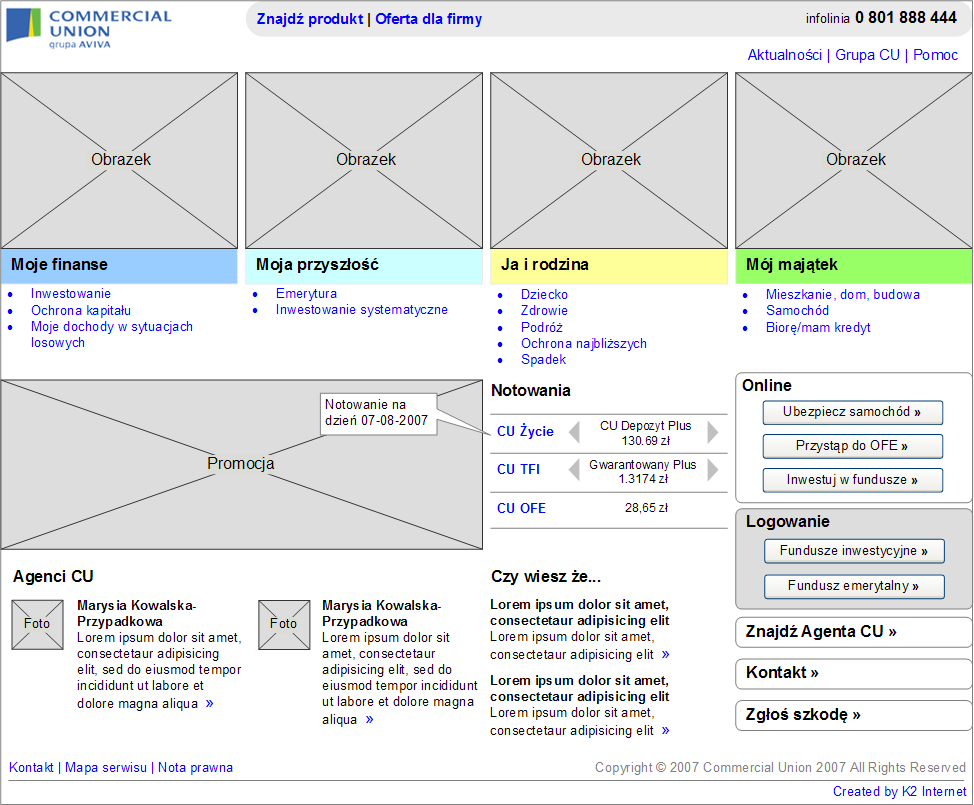Select CU TFI quotes
The height and width of the screenshot is (805, 974).
click(518, 470)
